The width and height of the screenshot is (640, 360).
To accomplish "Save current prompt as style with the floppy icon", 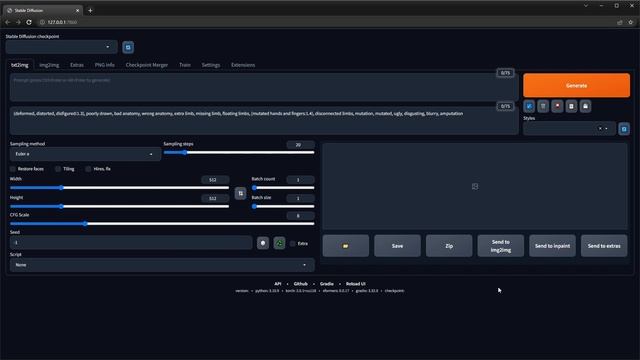I will coord(585,106).
